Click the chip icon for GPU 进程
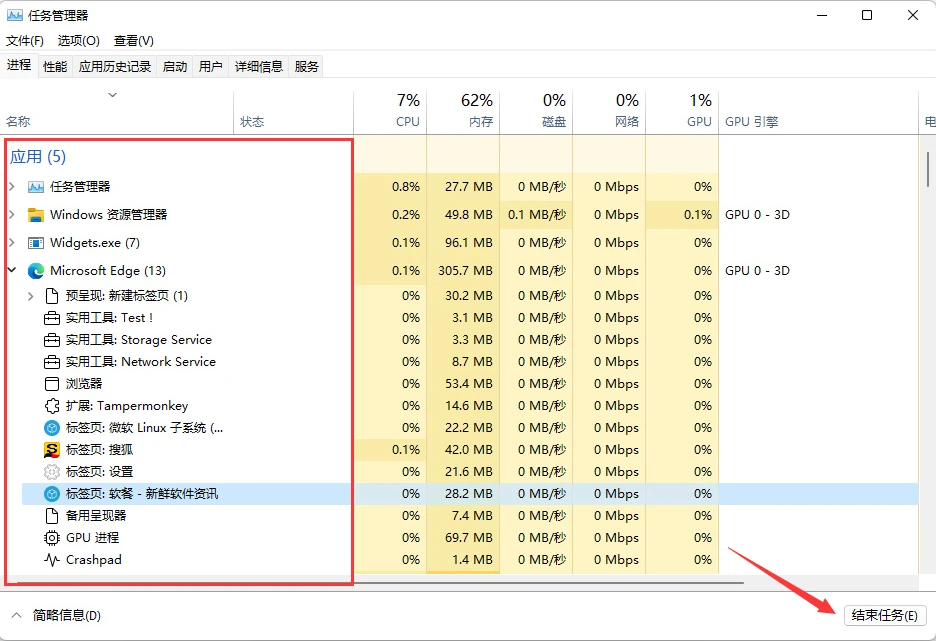 tap(52, 538)
